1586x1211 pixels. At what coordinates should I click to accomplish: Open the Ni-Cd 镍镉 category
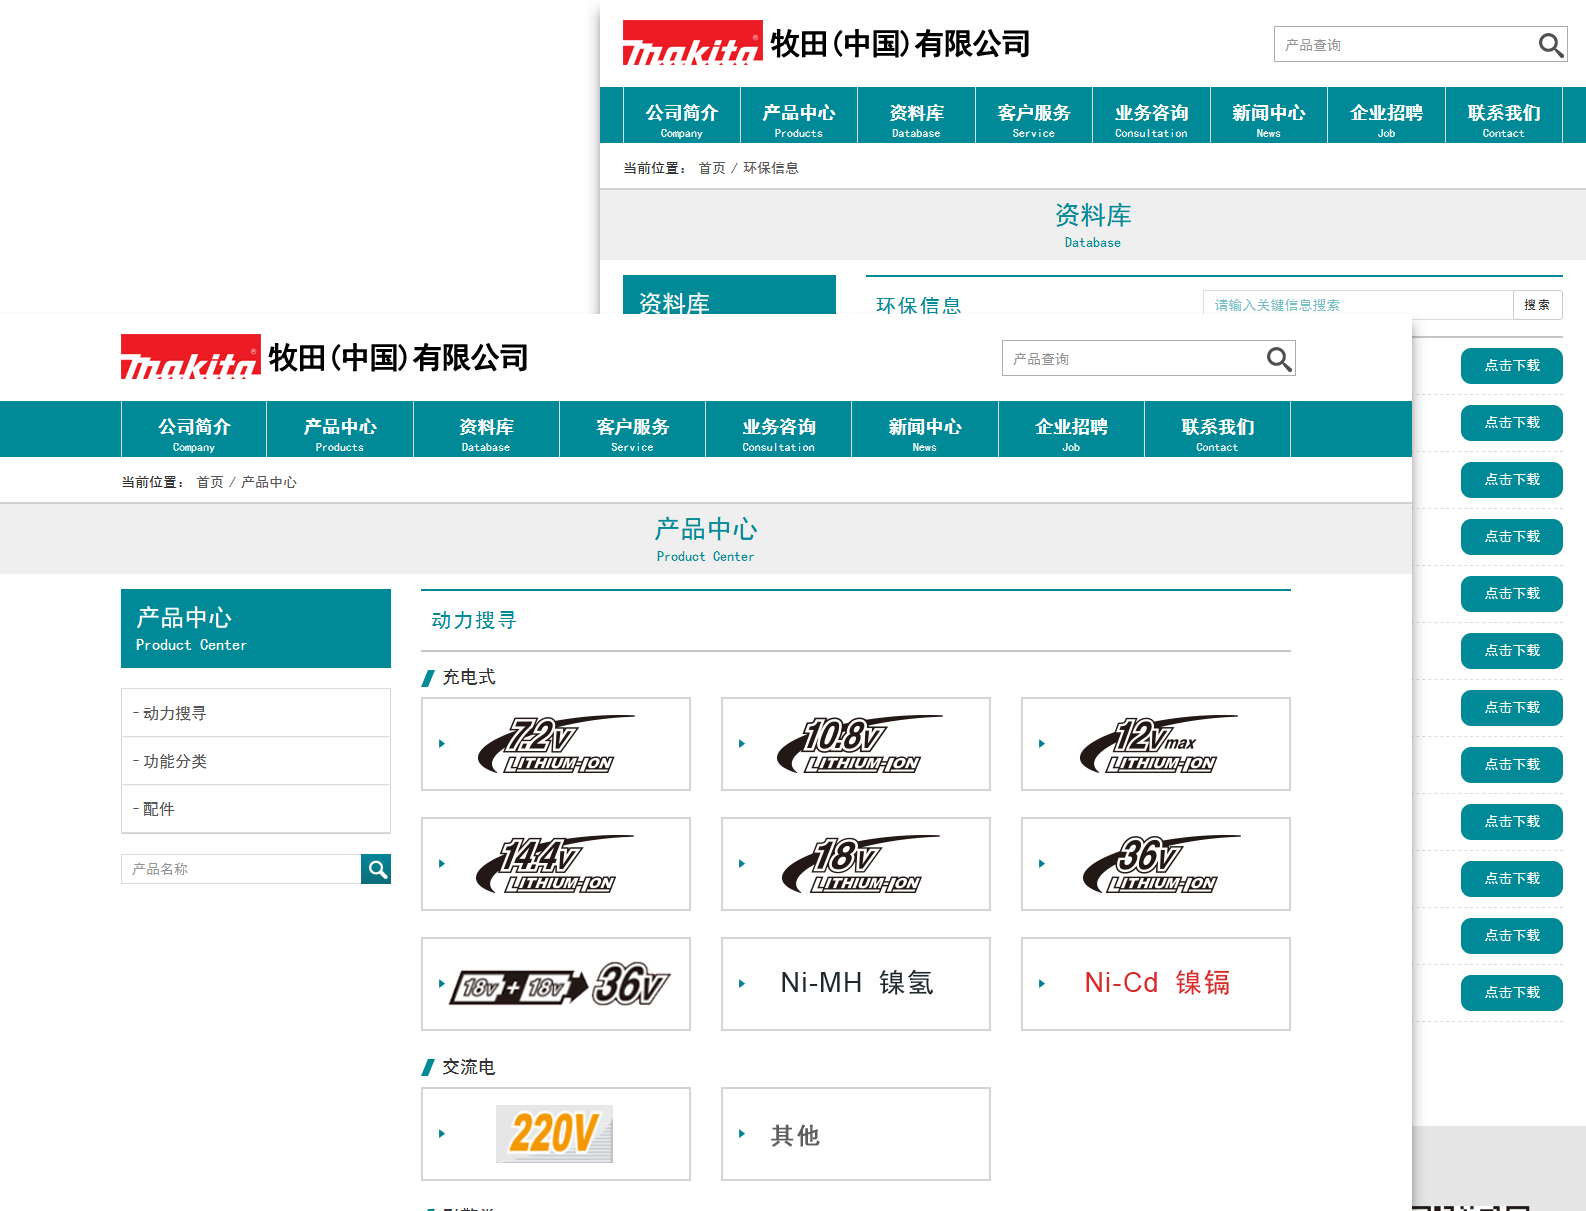[x=1156, y=984]
